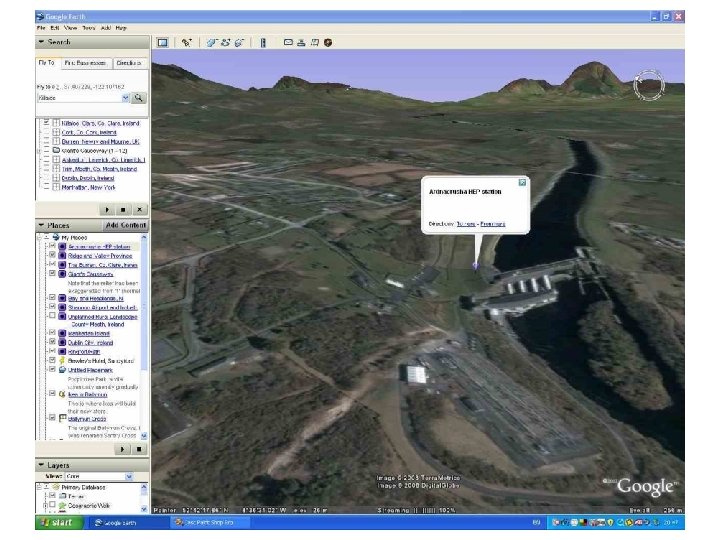Click the yellow pin icon of Bewley's Hotel

click(x=62, y=360)
